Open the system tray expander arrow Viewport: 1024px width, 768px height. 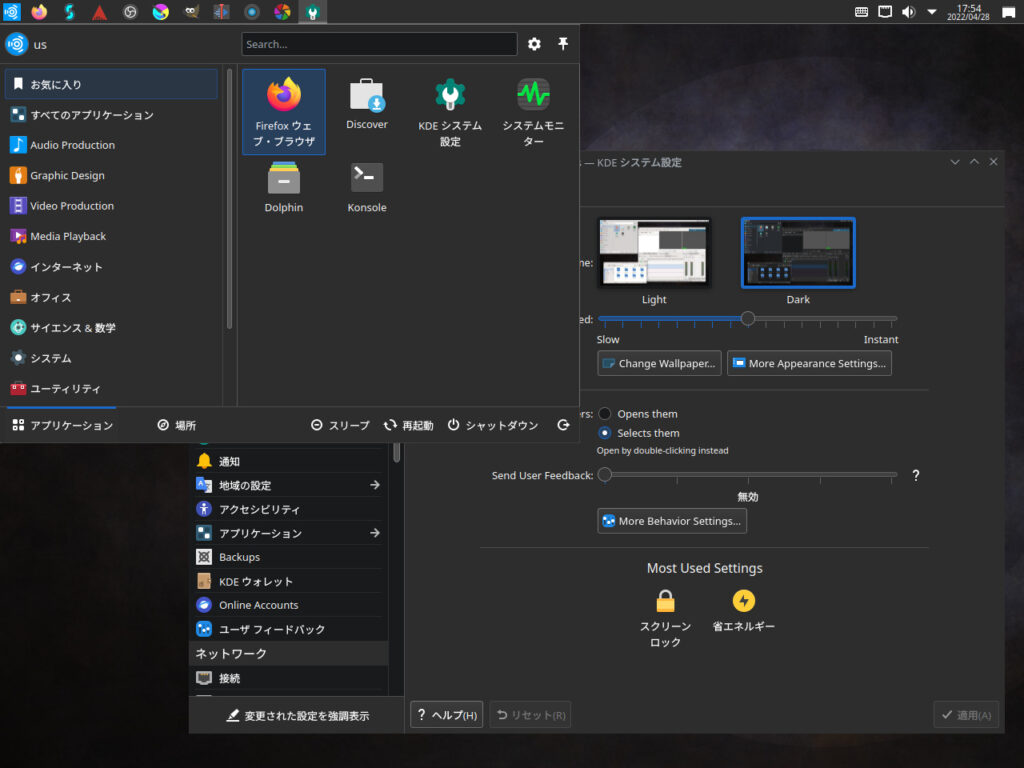coord(931,12)
